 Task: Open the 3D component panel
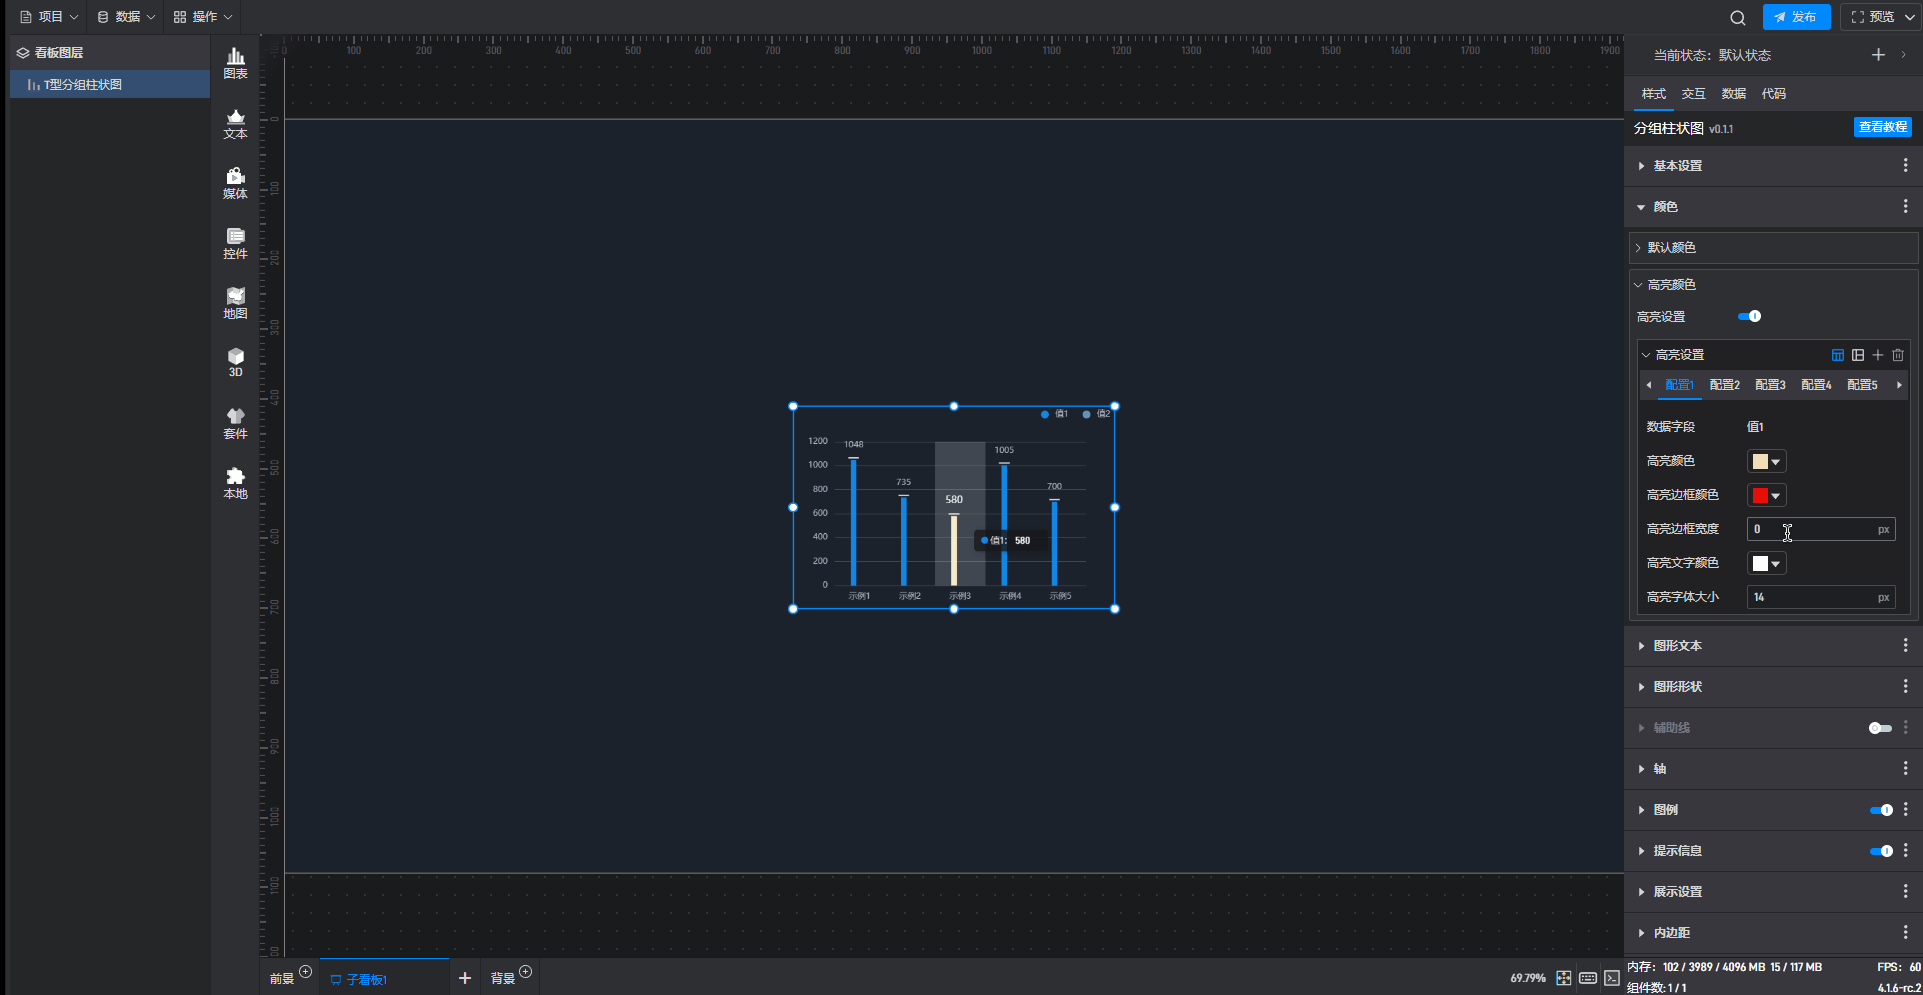pos(235,362)
